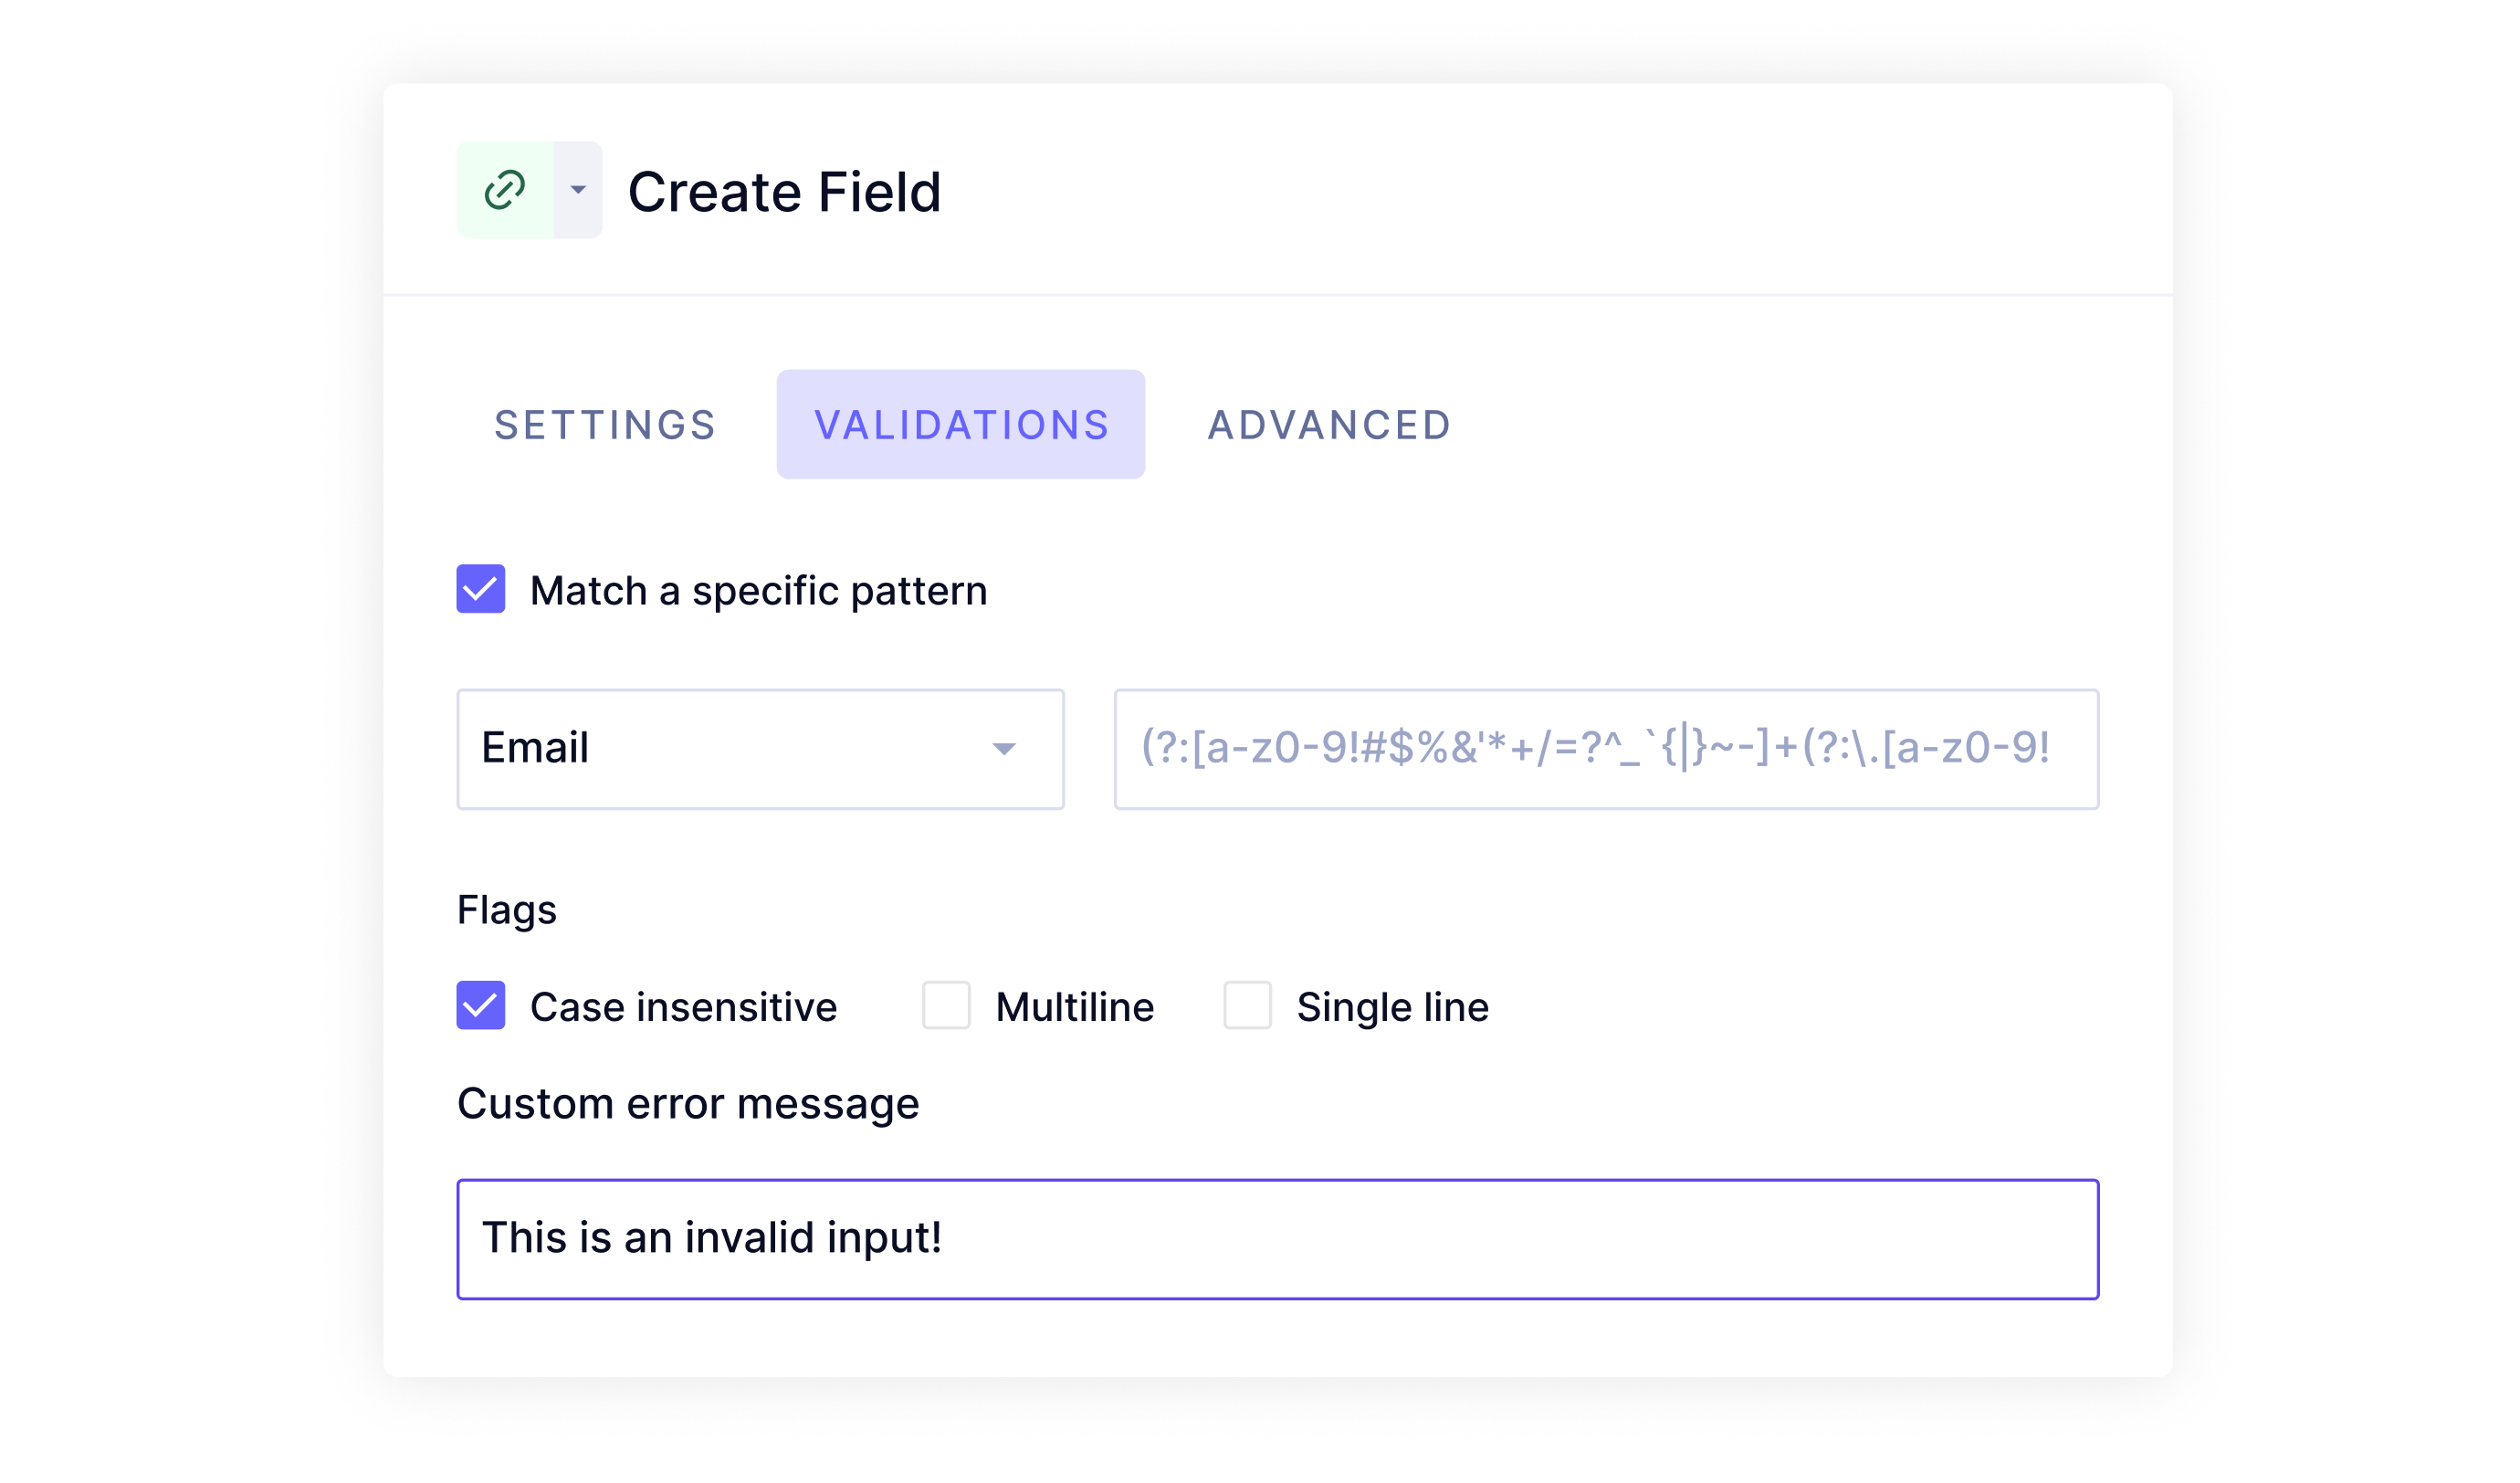2520x1483 pixels.
Task: Click the "Match a specific pattern" label text
Action: click(x=758, y=591)
